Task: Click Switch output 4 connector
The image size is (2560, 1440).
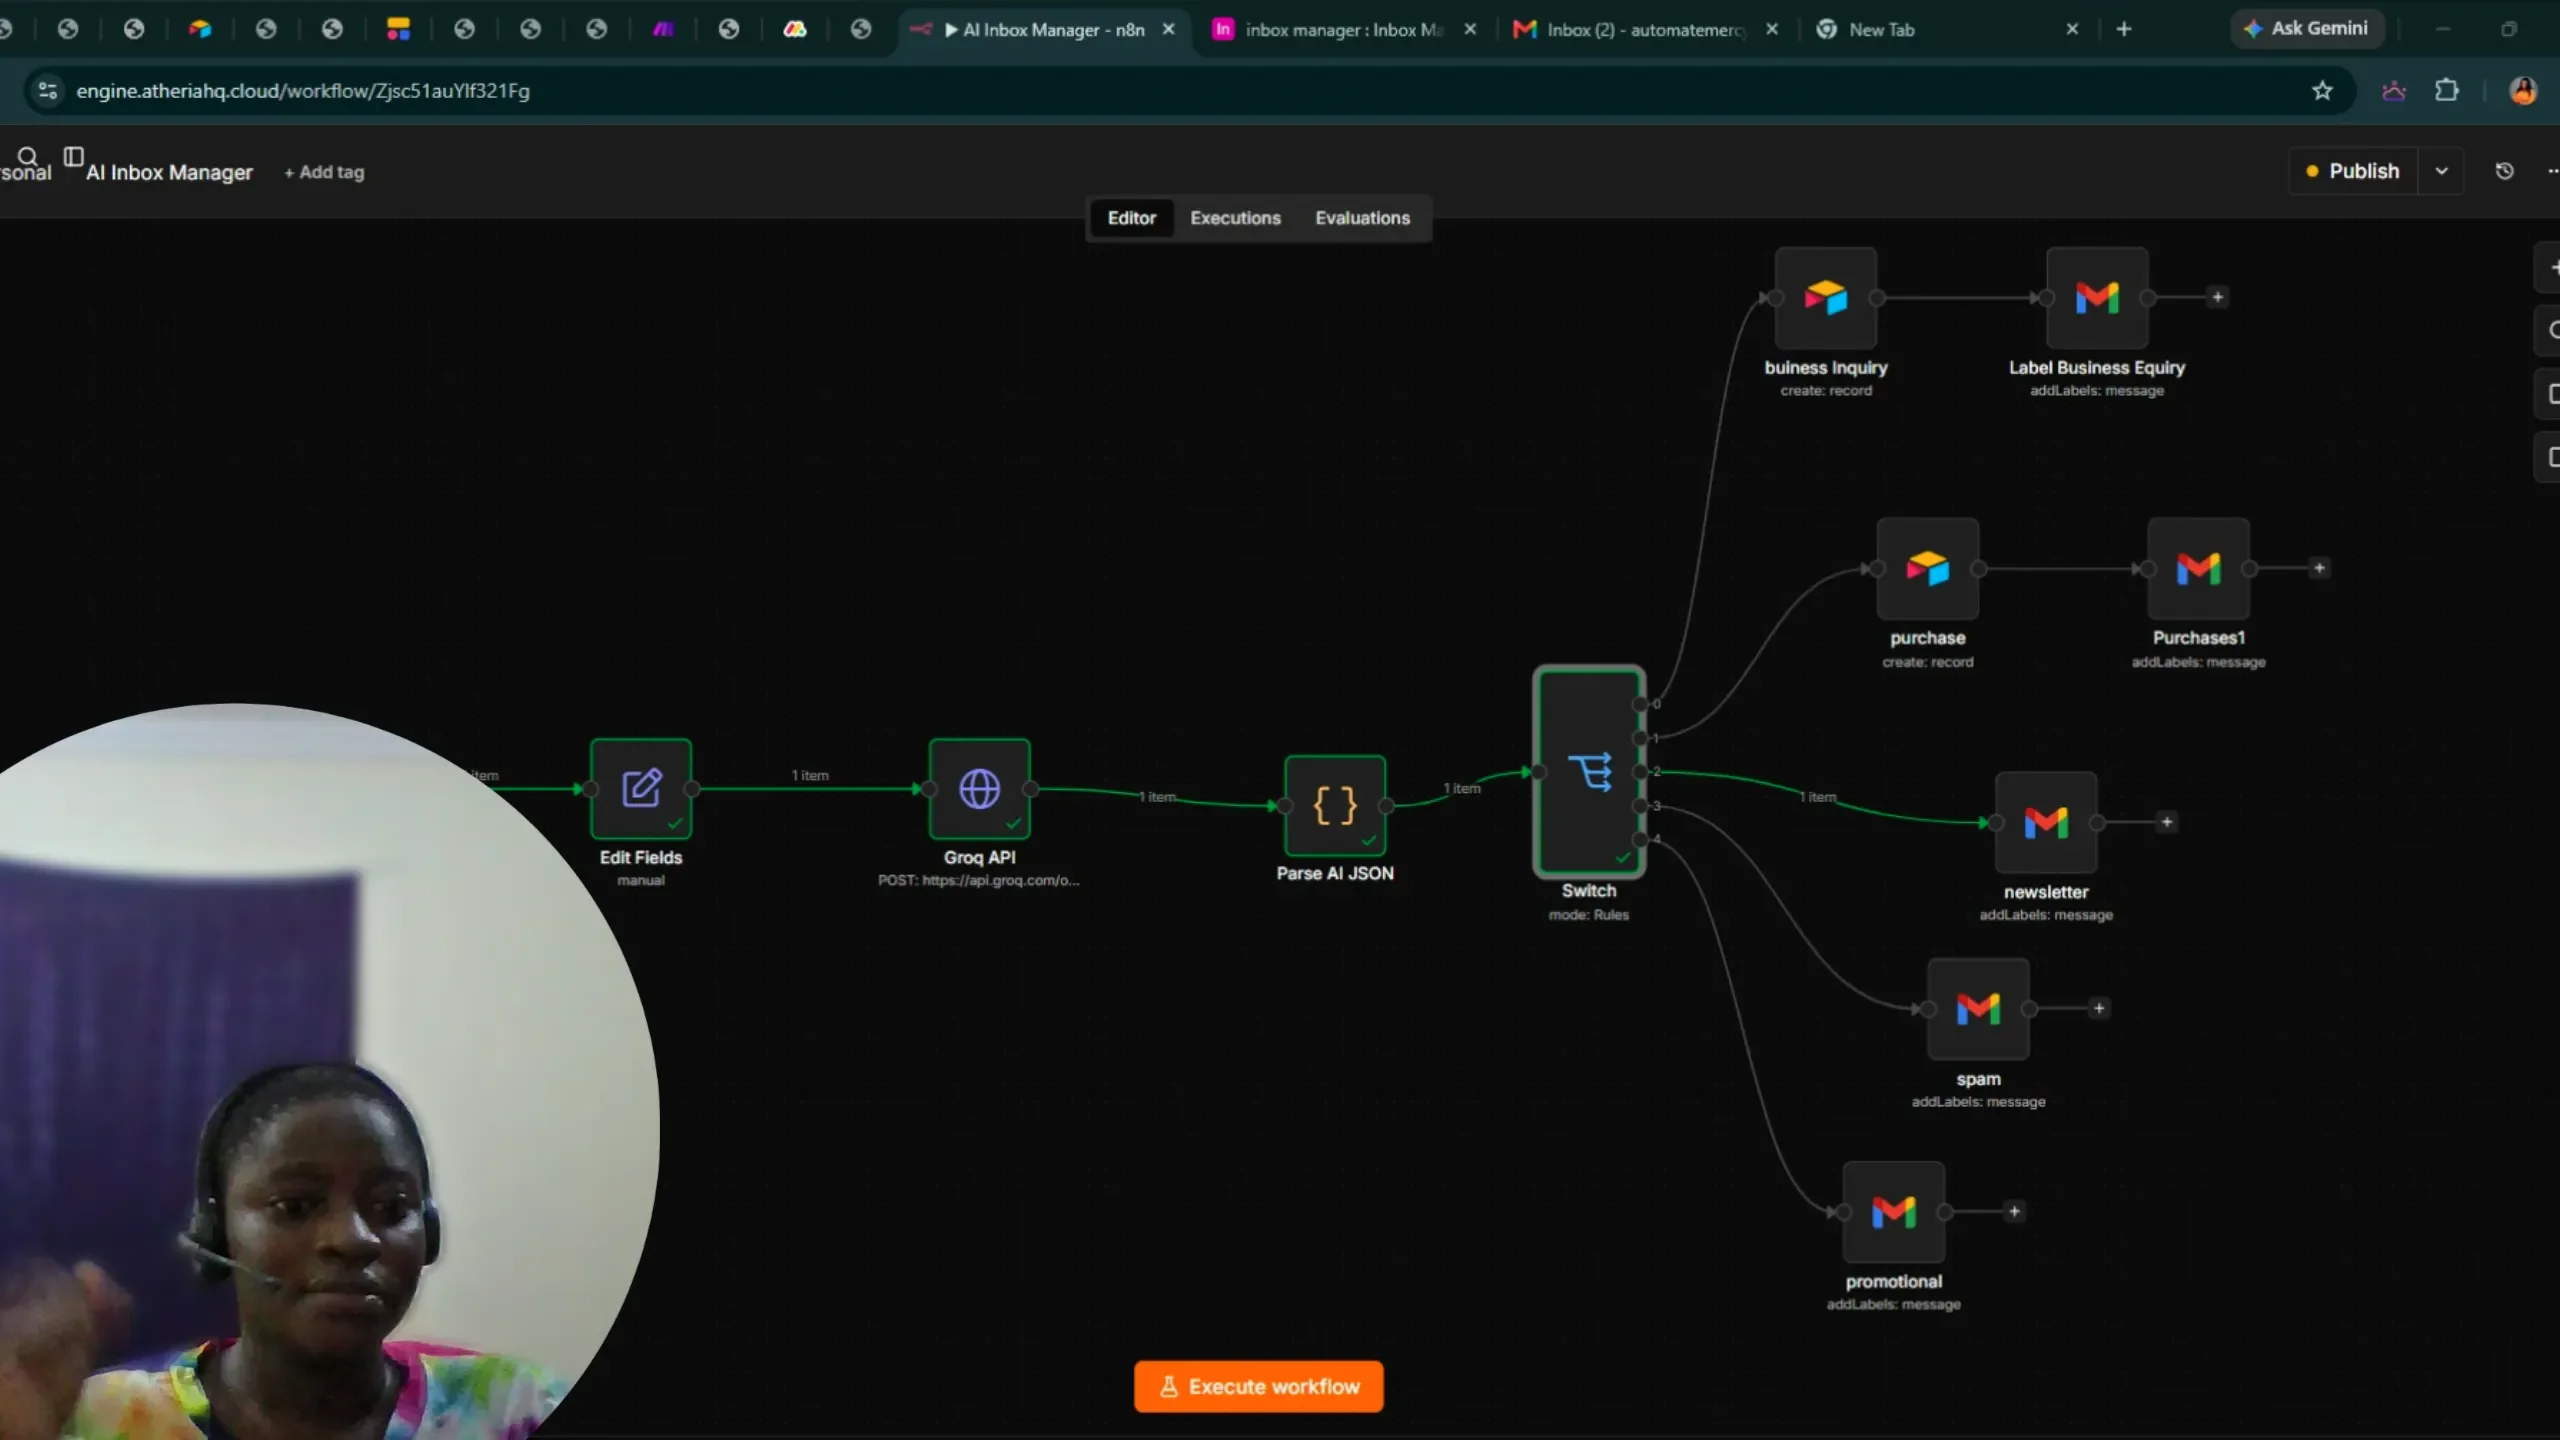Action: (x=1640, y=838)
